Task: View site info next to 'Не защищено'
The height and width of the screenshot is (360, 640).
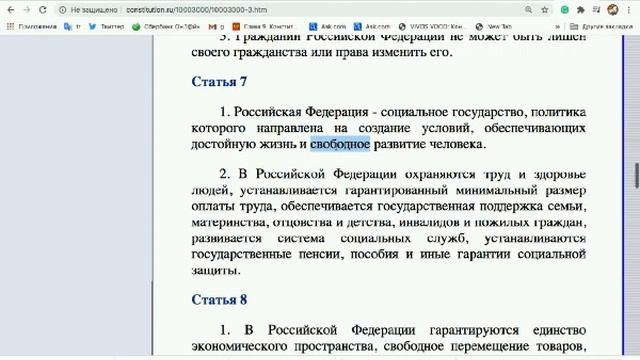Action: pyautogui.click(x=62, y=10)
